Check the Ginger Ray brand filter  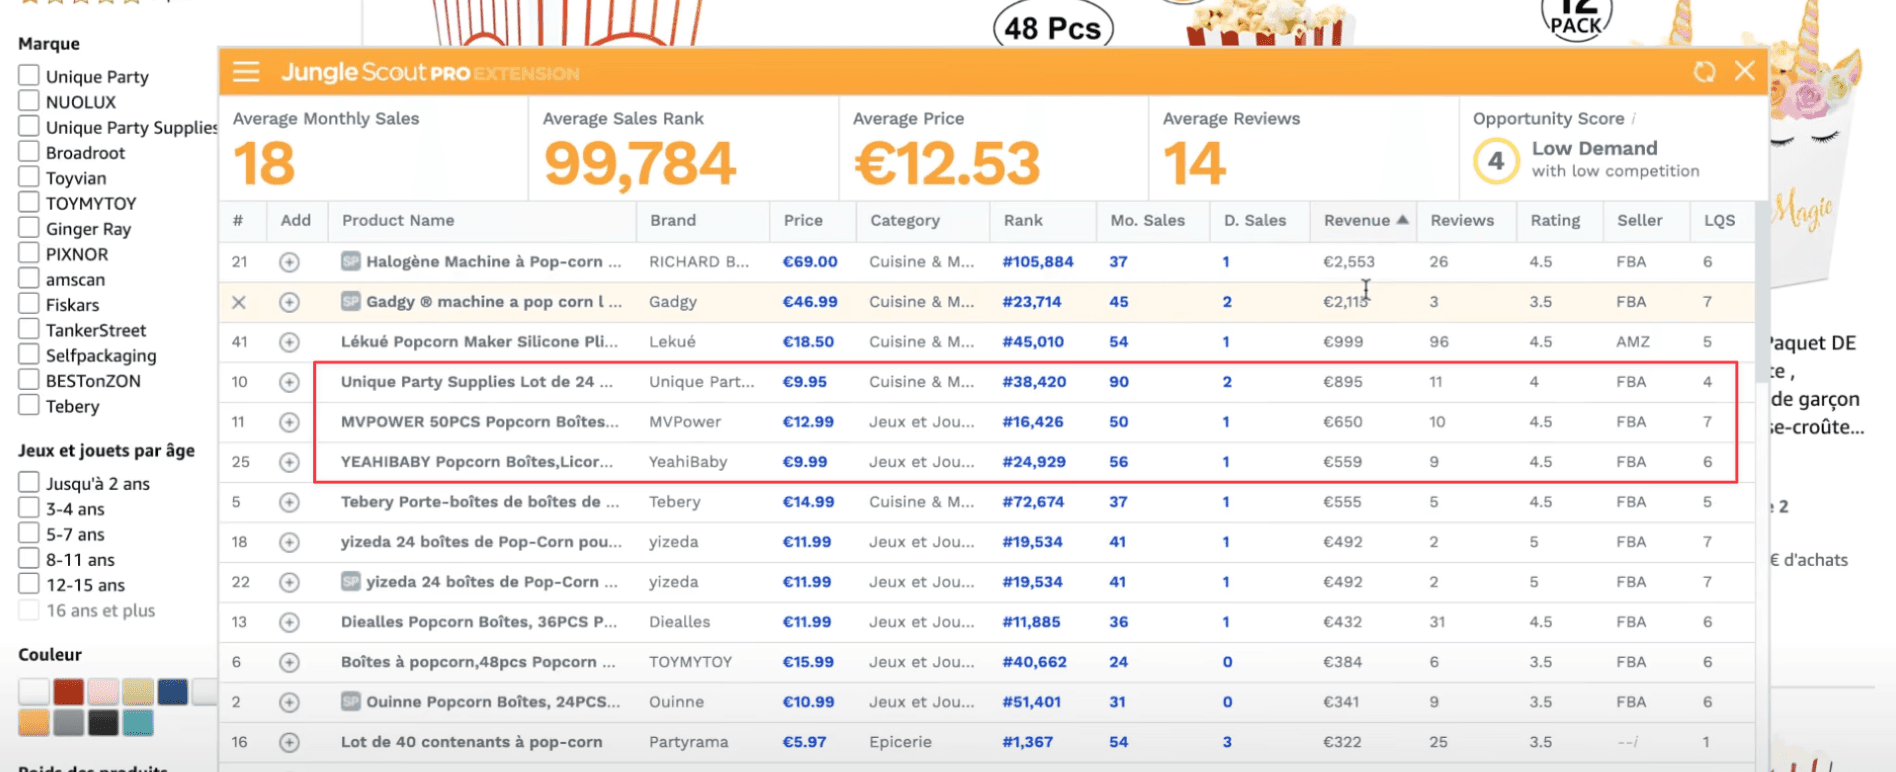(x=29, y=227)
